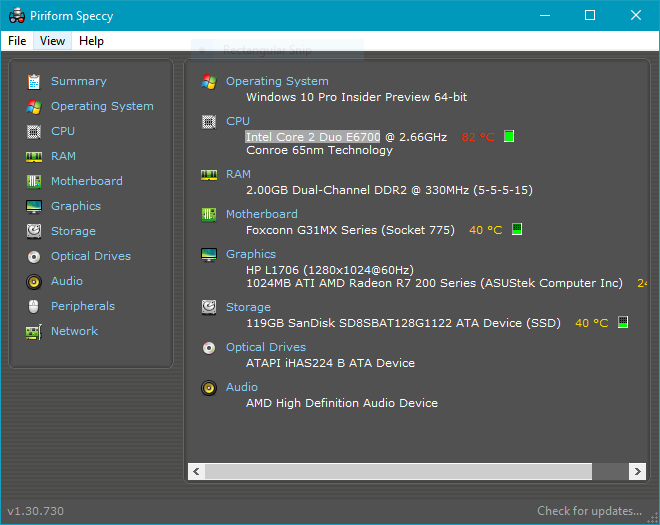Viewport: 660px width, 525px height.
Task: Click the horizontal scrollbar thumb
Action: tap(398, 472)
